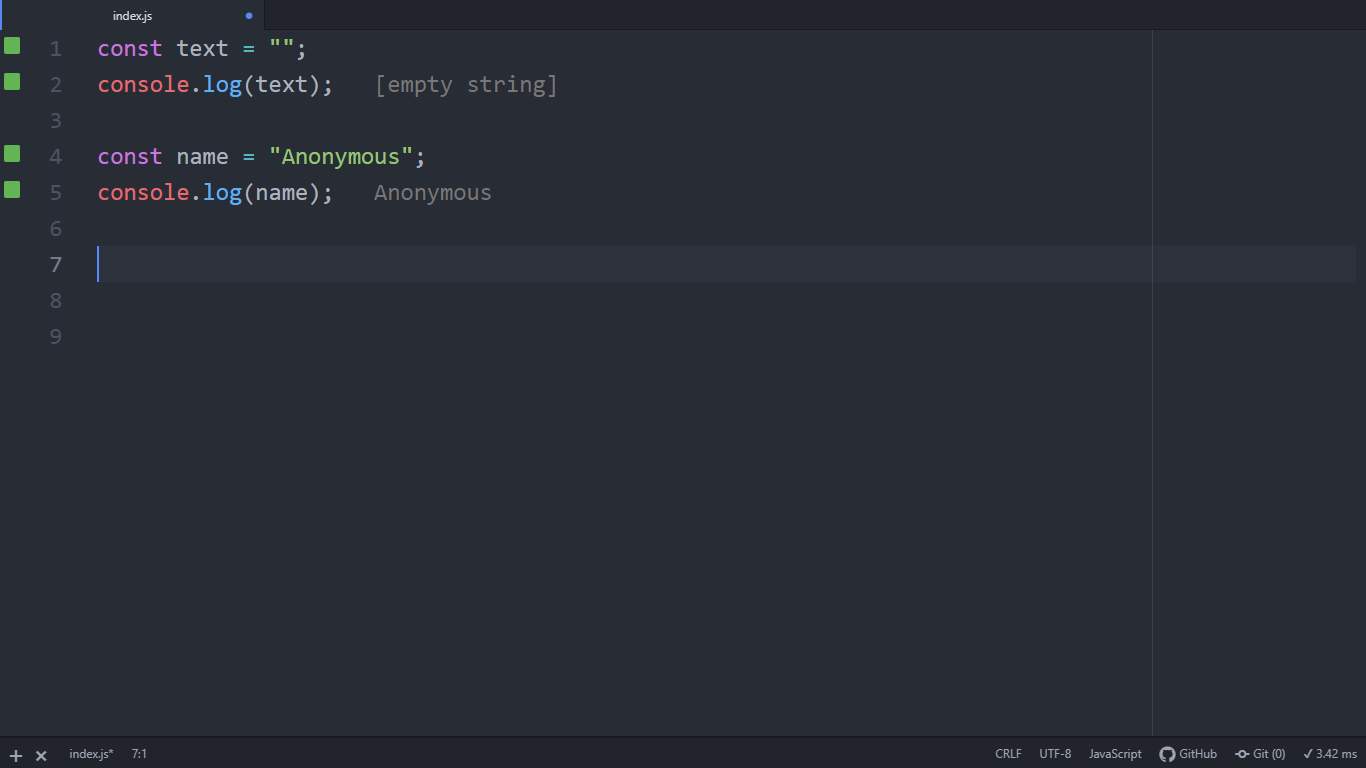The image size is (1366, 768).
Task: Click green coverage marker on line 4
Action: coord(12,154)
